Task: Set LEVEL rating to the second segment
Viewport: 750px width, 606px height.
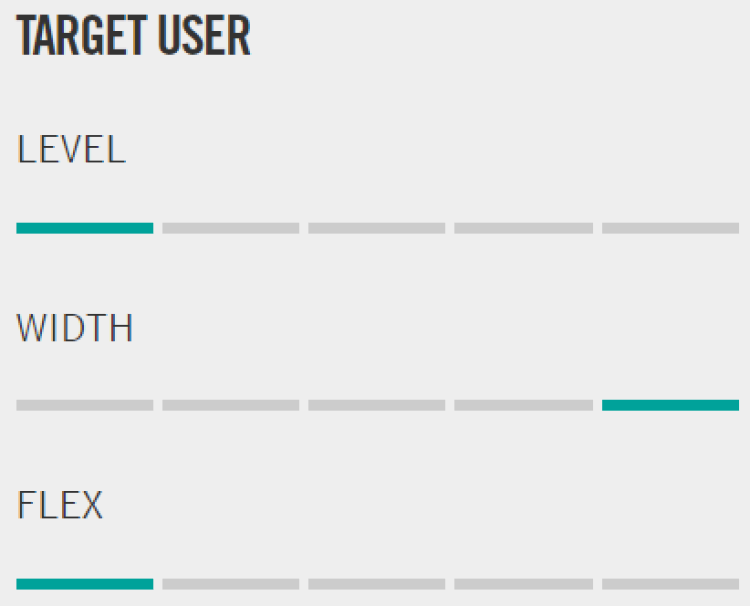Action: click(231, 228)
